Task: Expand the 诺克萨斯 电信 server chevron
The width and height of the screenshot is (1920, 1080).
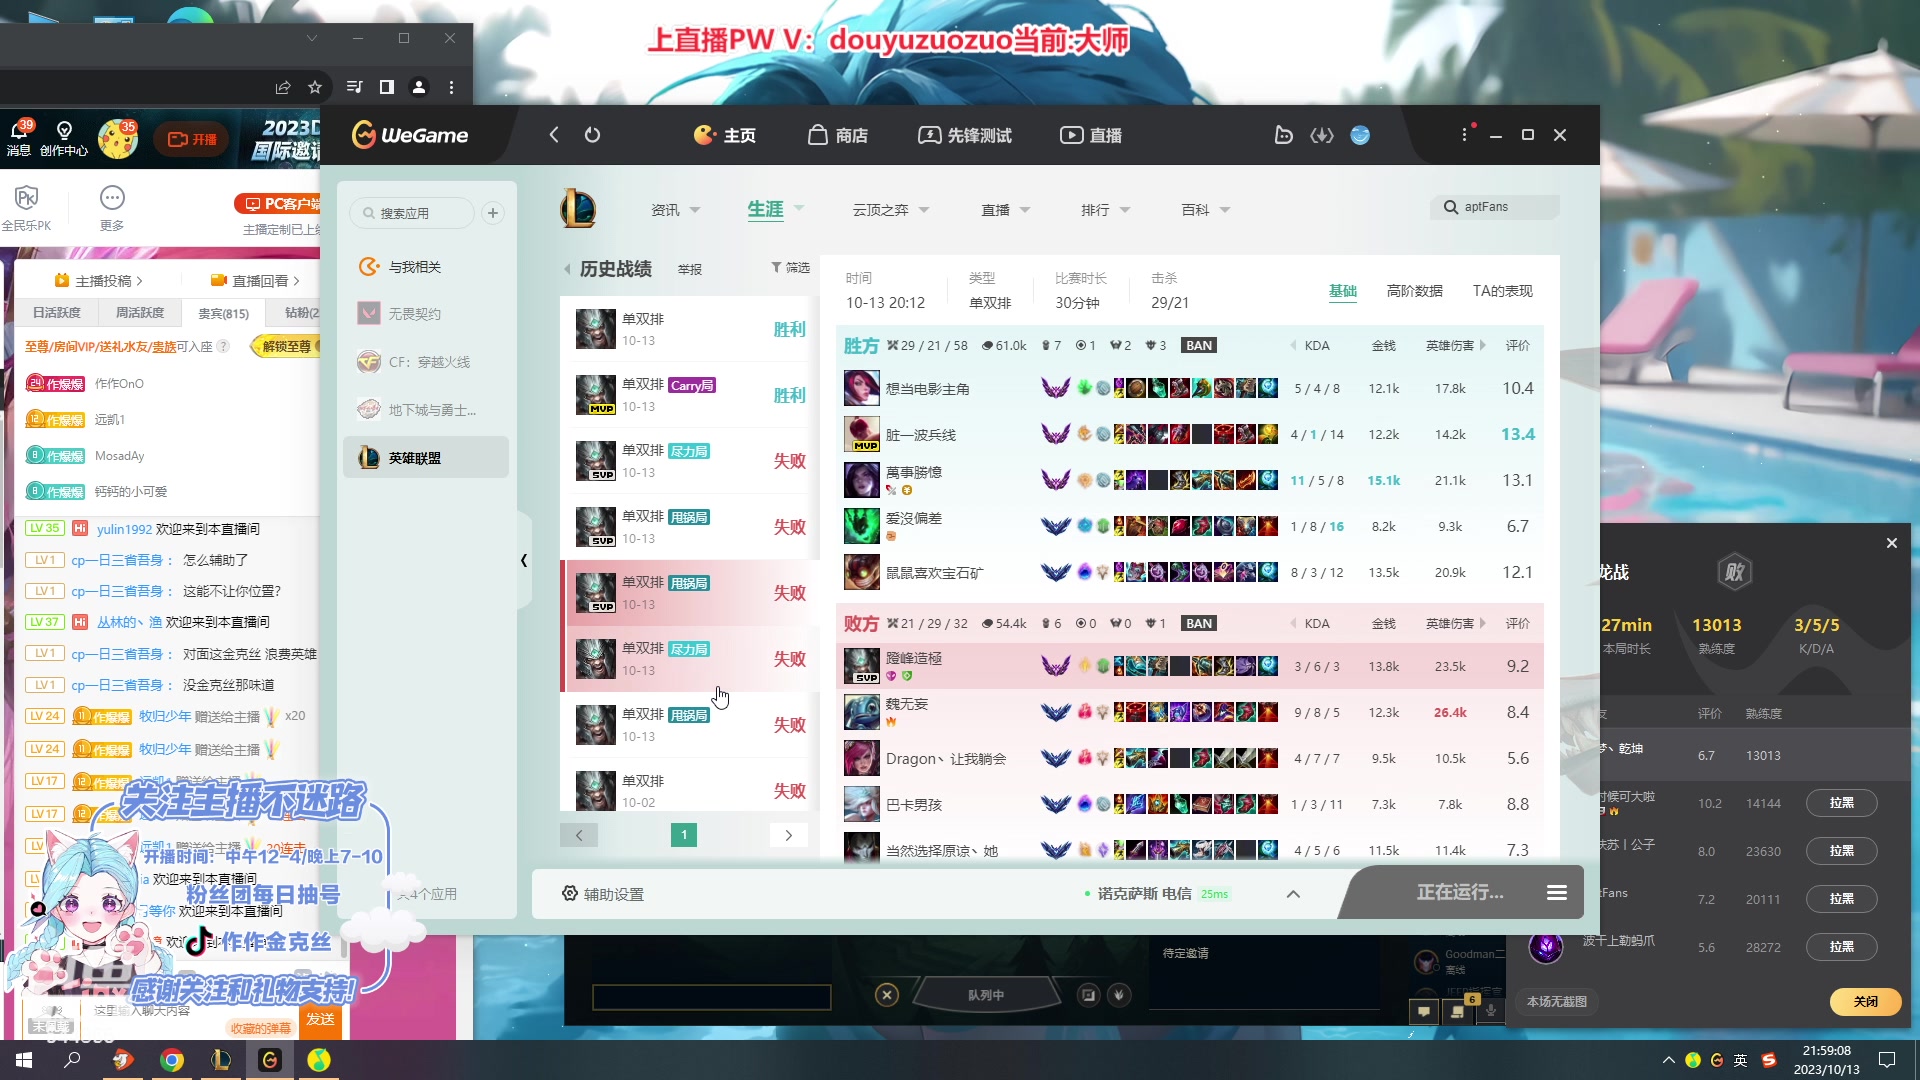Action: pos(1293,894)
